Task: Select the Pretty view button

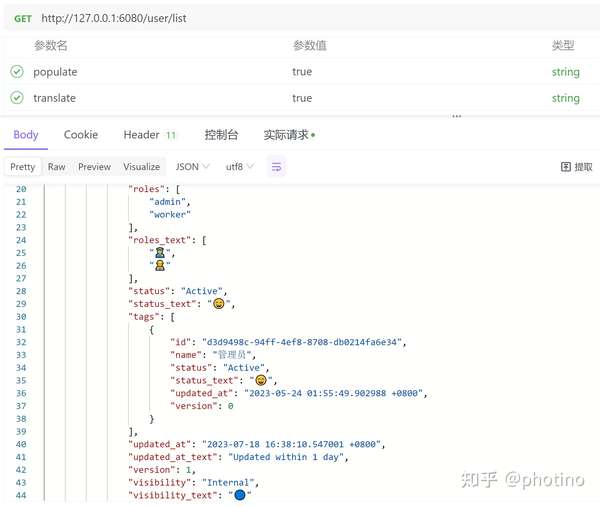Action: pyautogui.click(x=23, y=167)
